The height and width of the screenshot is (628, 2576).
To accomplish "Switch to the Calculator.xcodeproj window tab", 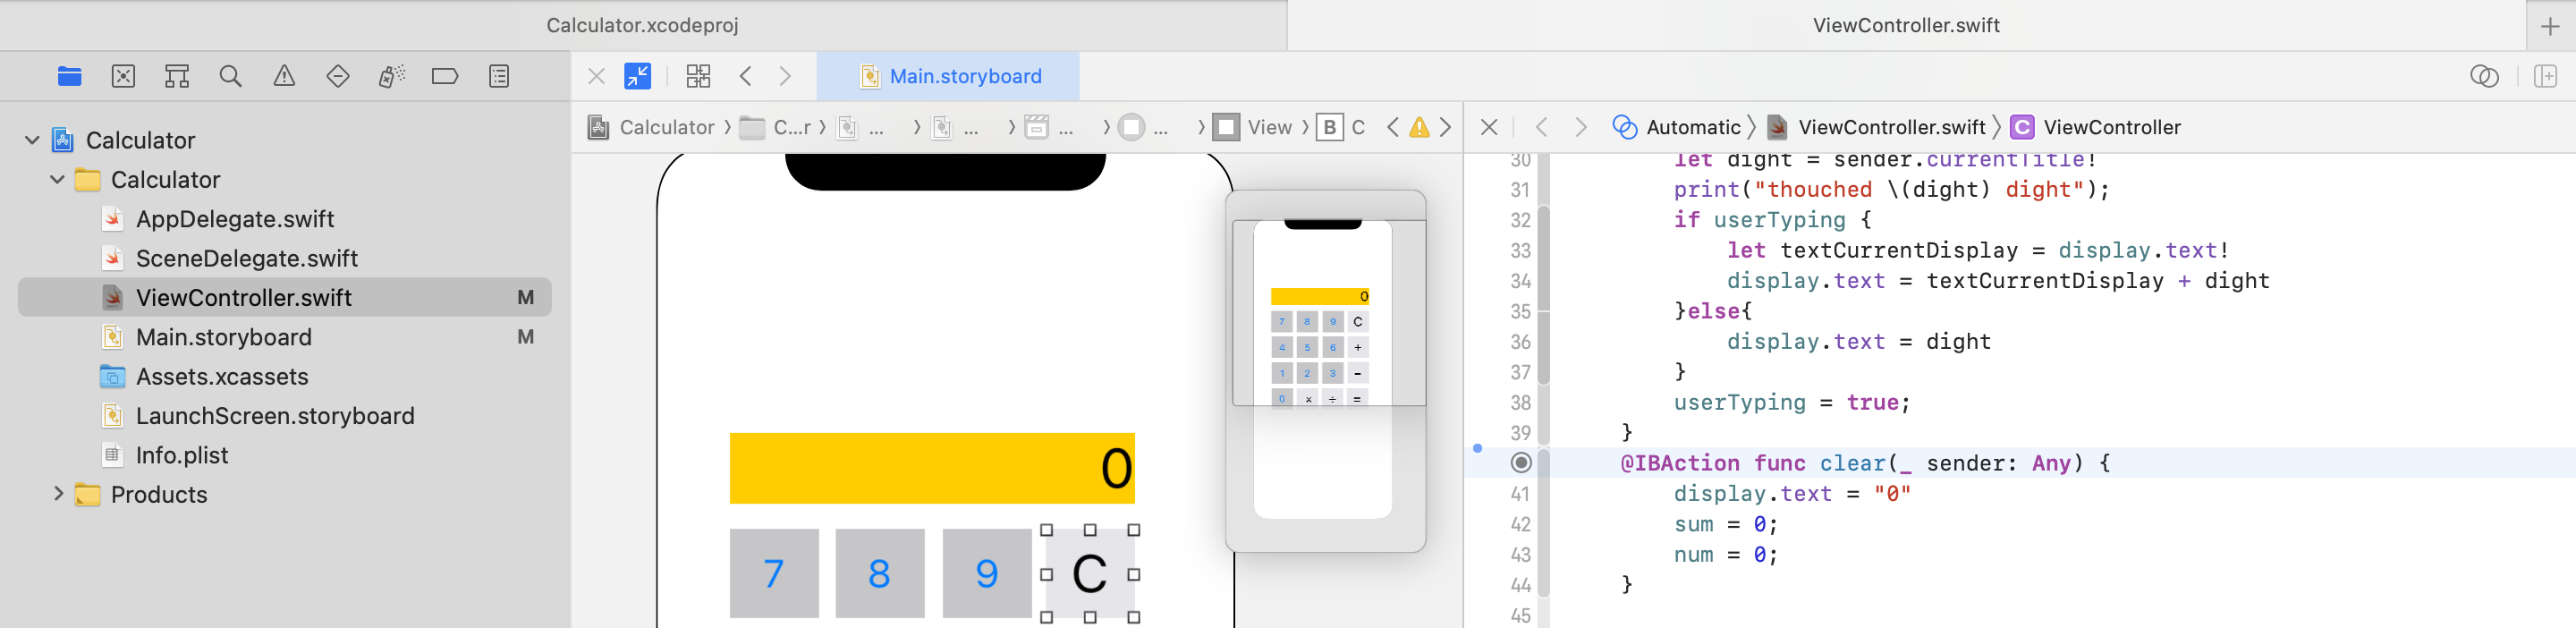I will point(643,25).
